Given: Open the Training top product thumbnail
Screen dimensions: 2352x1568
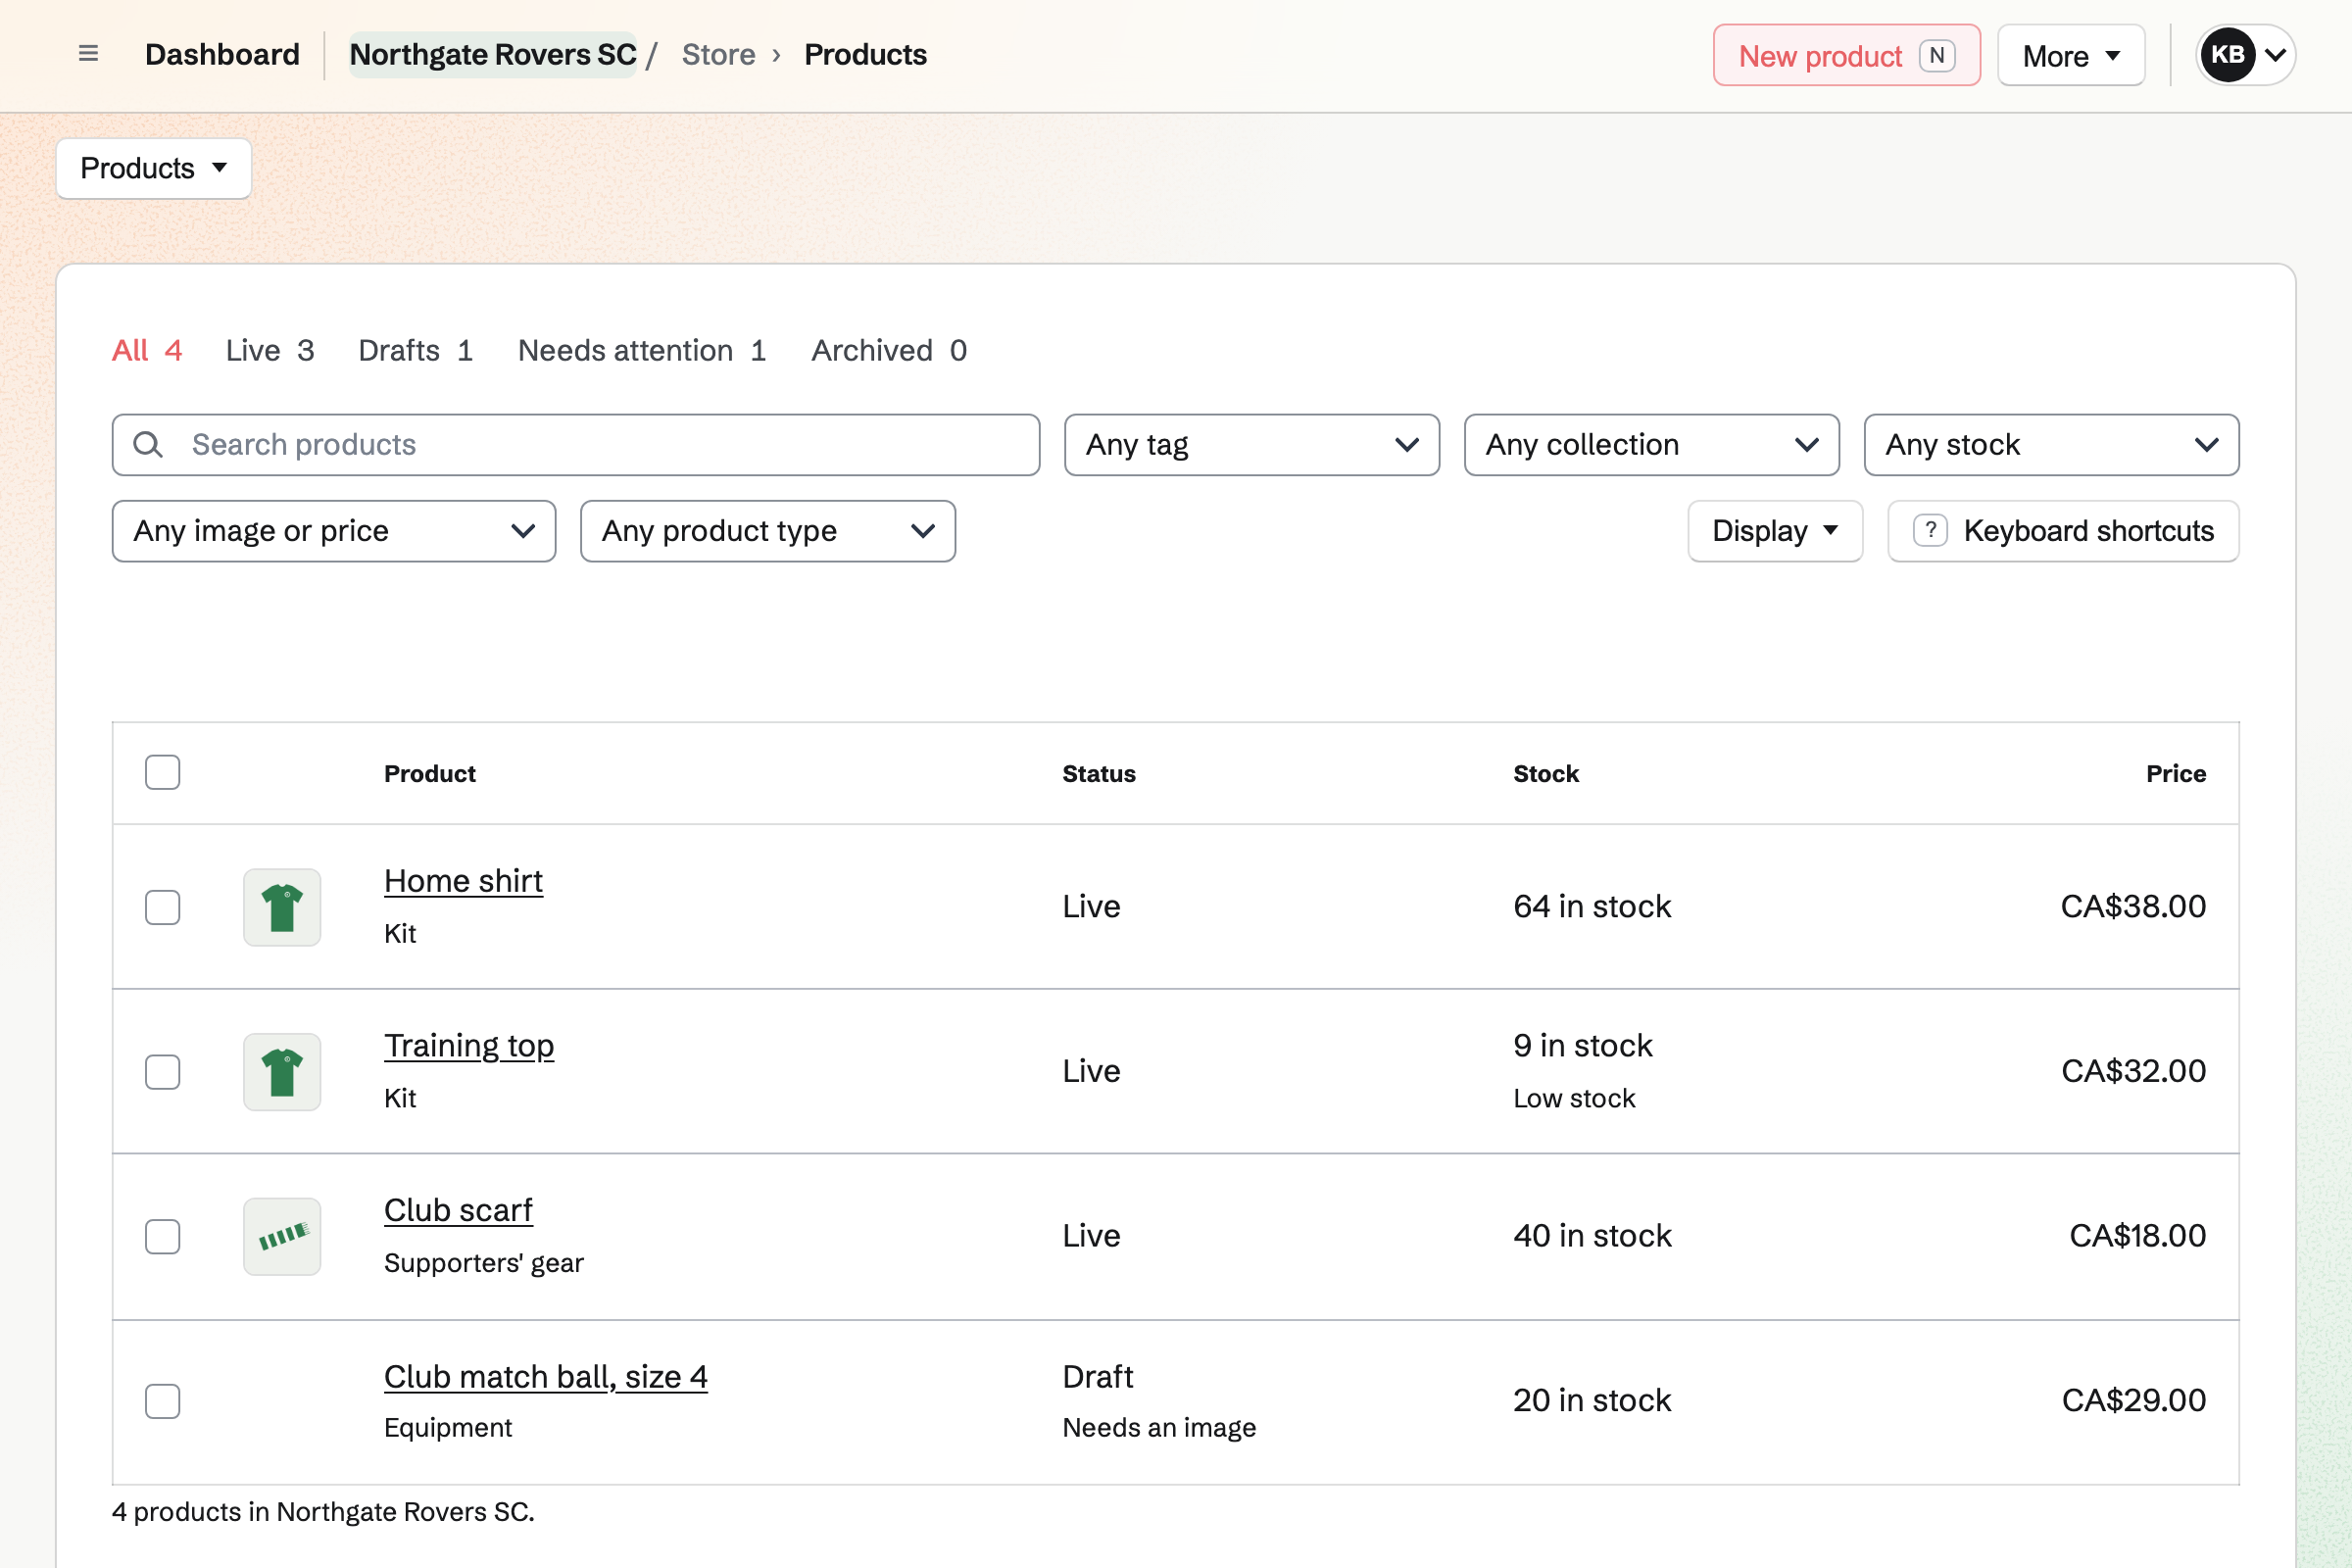Looking at the screenshot, I should click(x=282, y=1072).
